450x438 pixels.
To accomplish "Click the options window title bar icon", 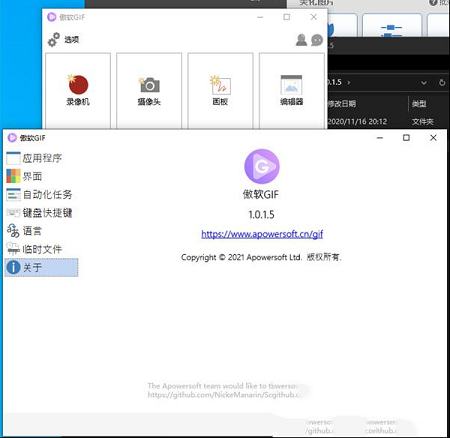I will click(x=12, y=138).
